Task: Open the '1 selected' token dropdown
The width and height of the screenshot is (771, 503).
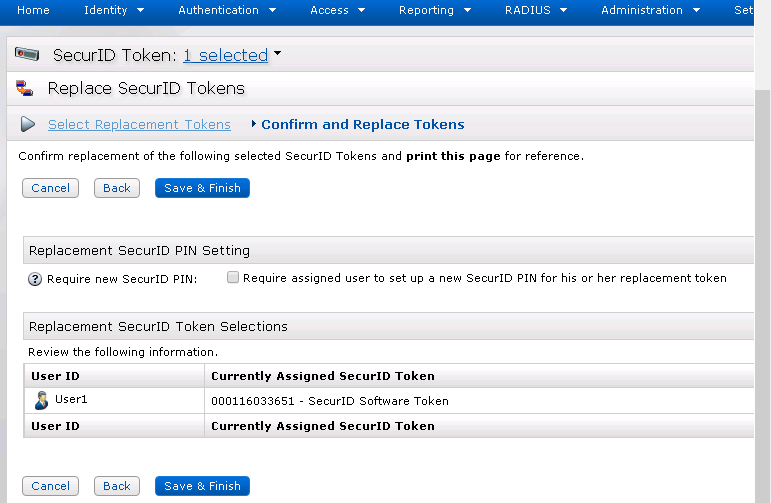Action: coord(231,55)
